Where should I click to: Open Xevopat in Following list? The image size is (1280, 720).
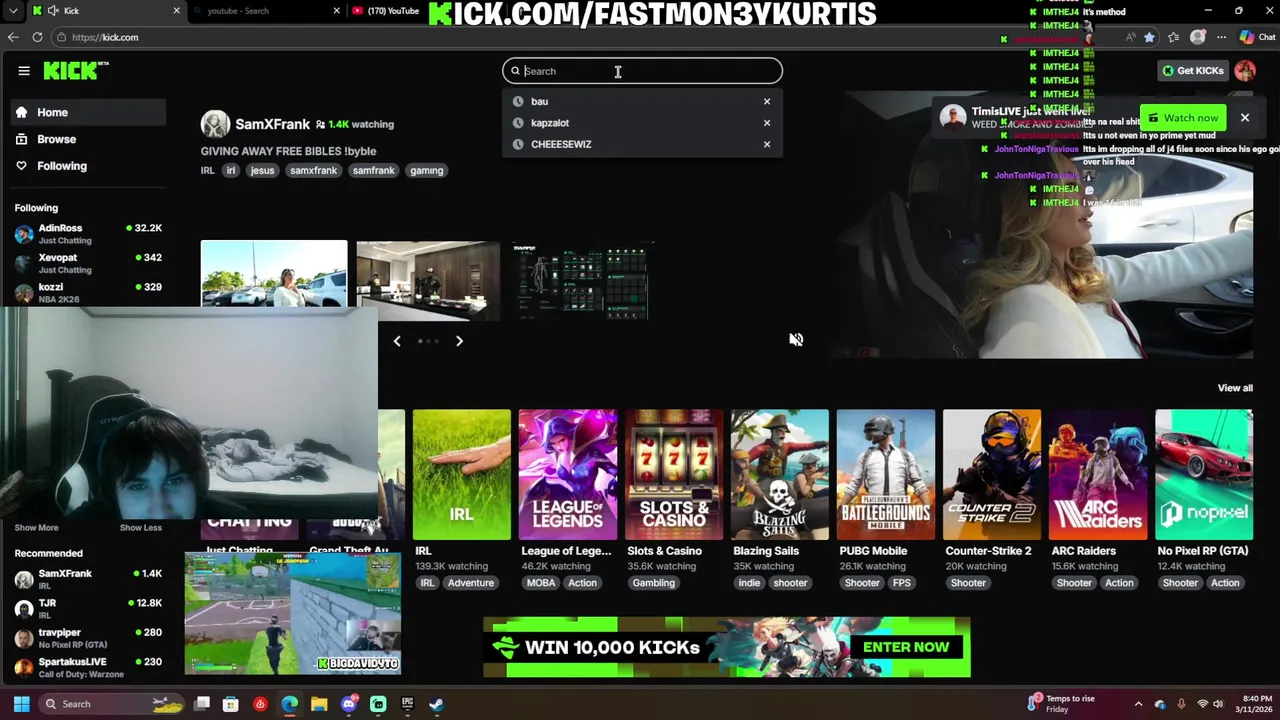[x=89, y=263]
